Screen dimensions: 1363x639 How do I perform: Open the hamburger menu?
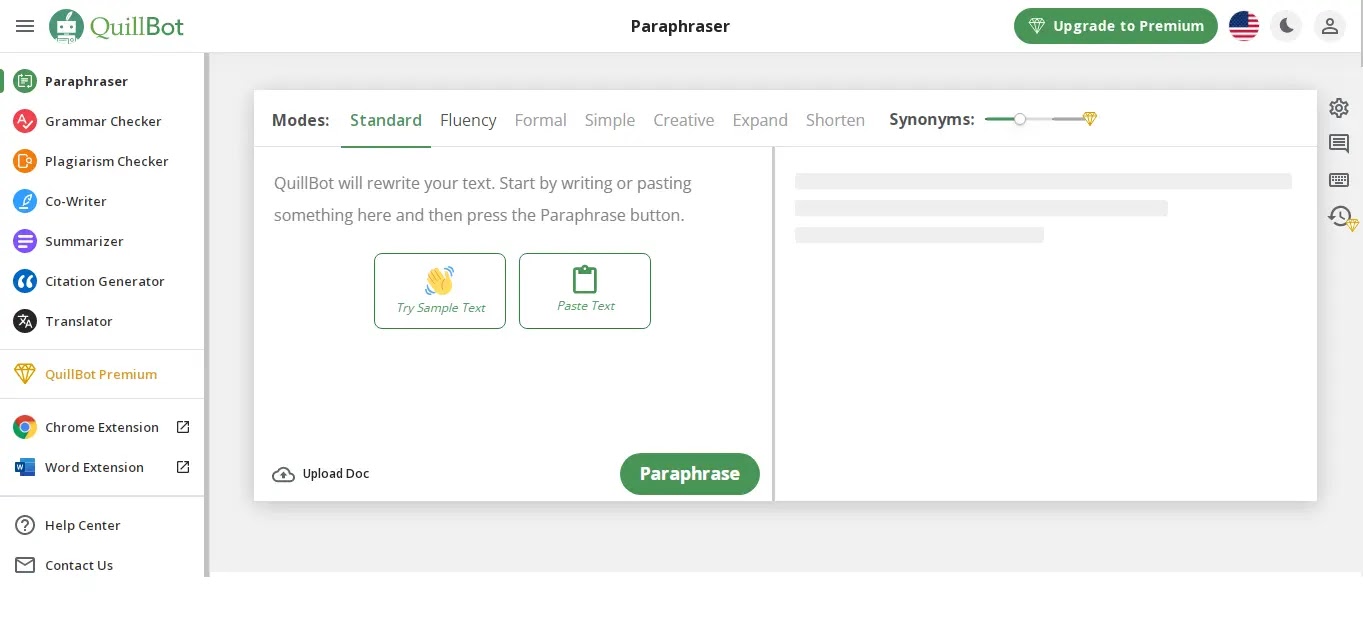point(25,26)
